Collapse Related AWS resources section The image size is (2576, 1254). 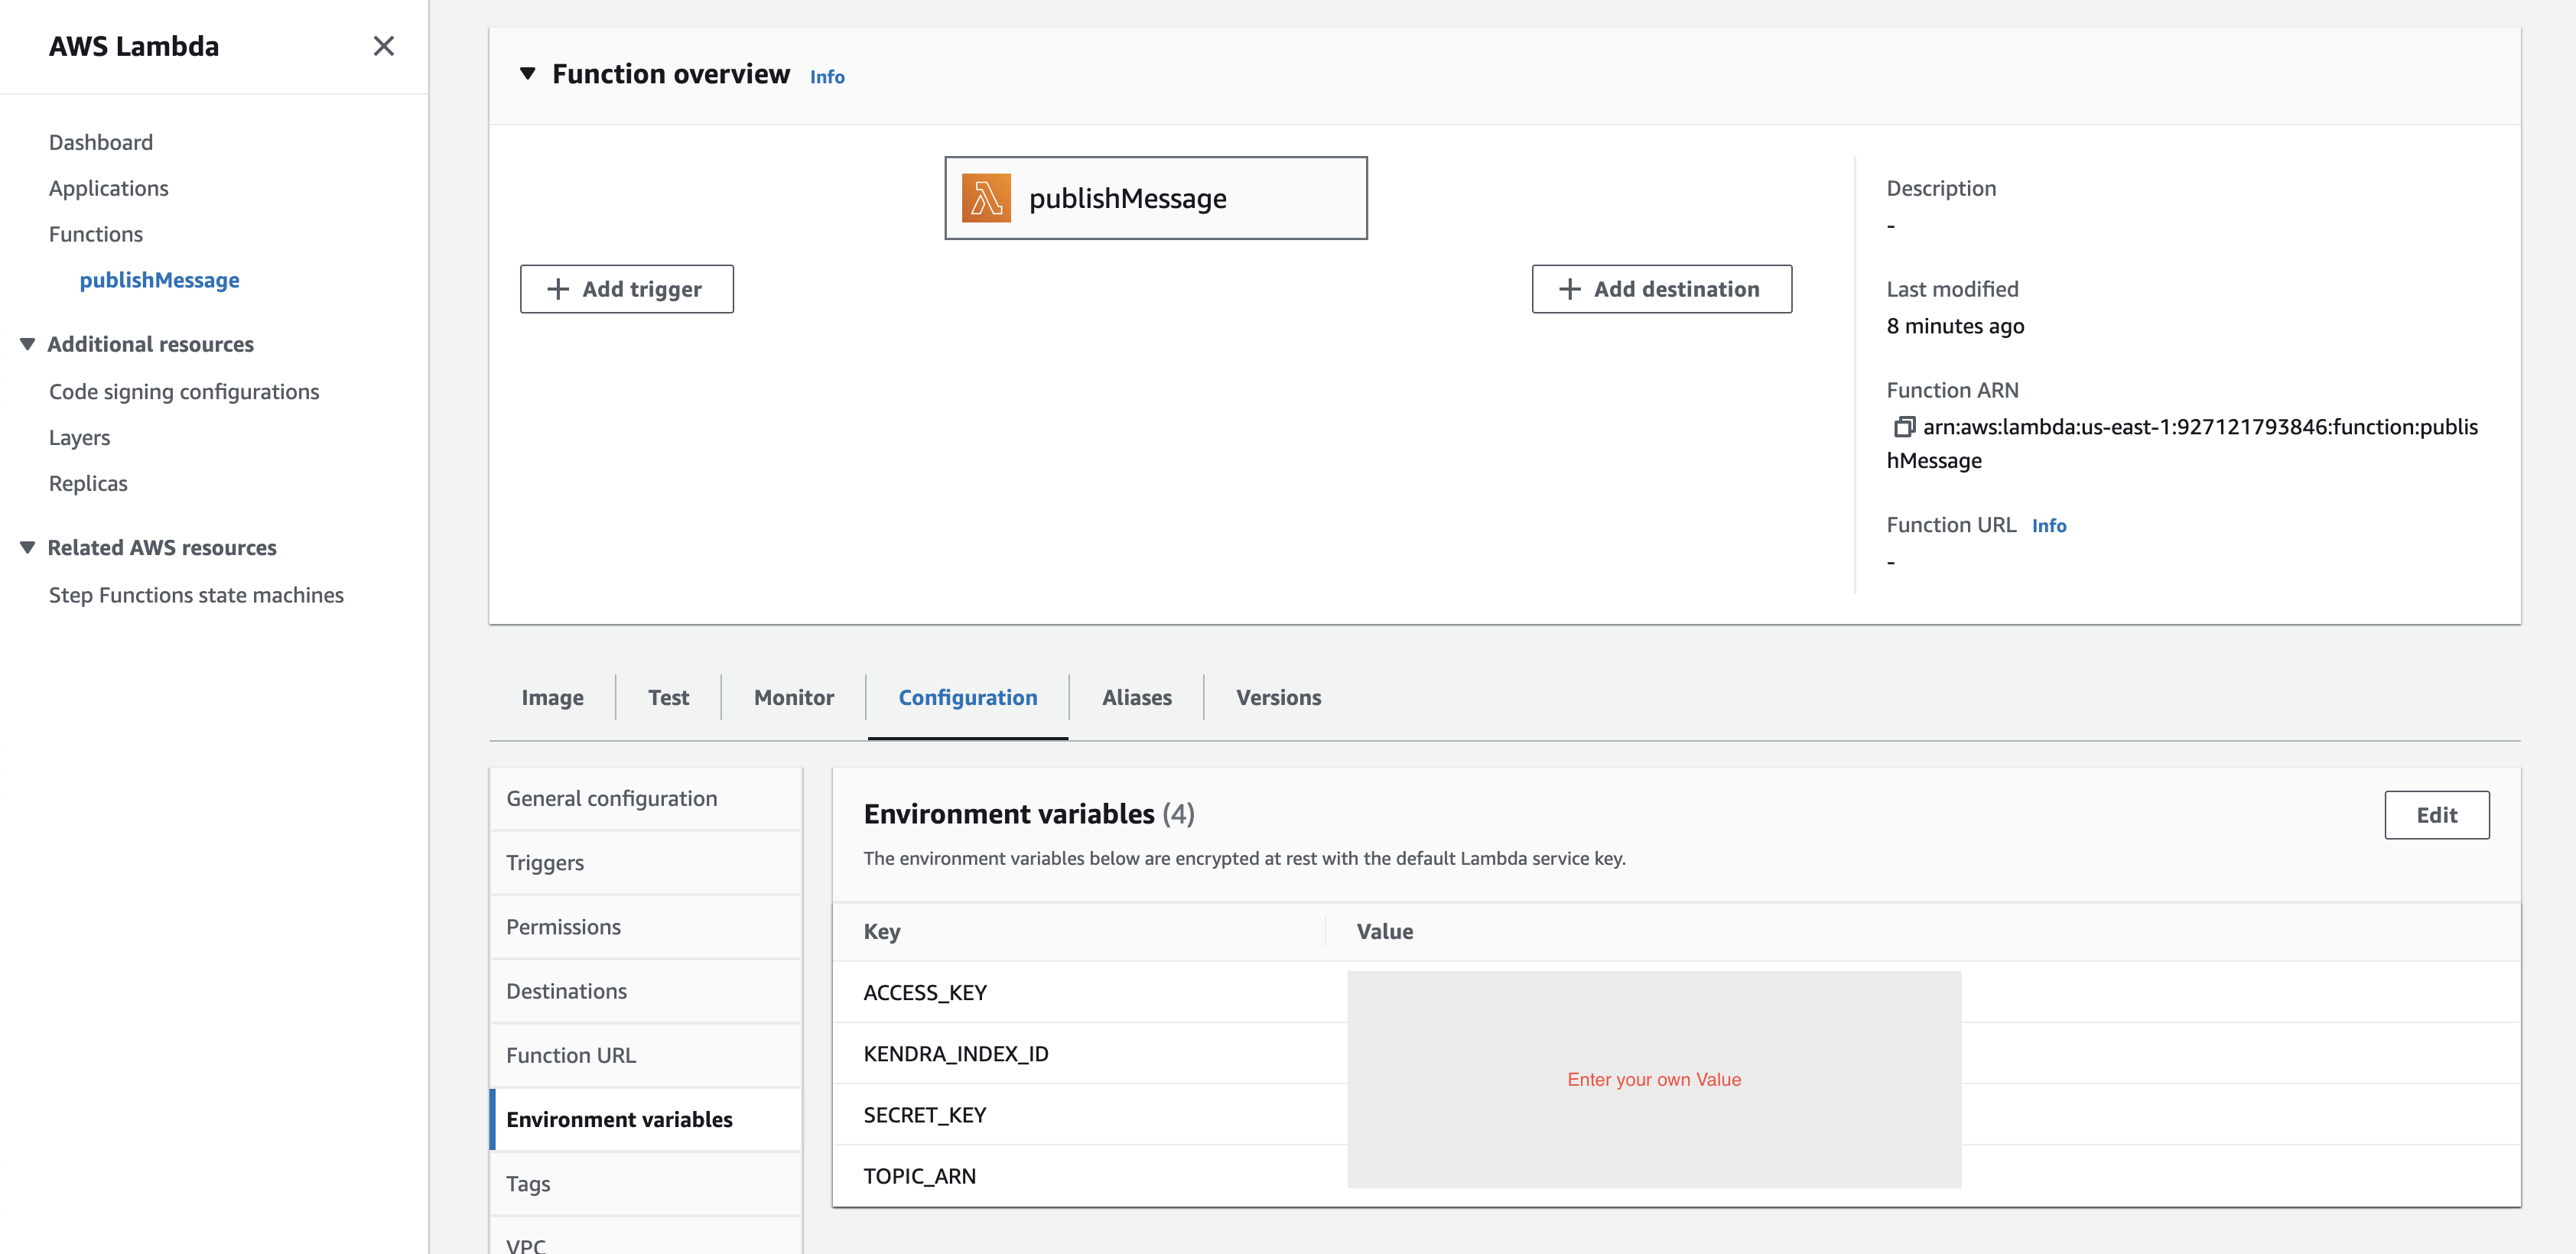pos(28,548)
